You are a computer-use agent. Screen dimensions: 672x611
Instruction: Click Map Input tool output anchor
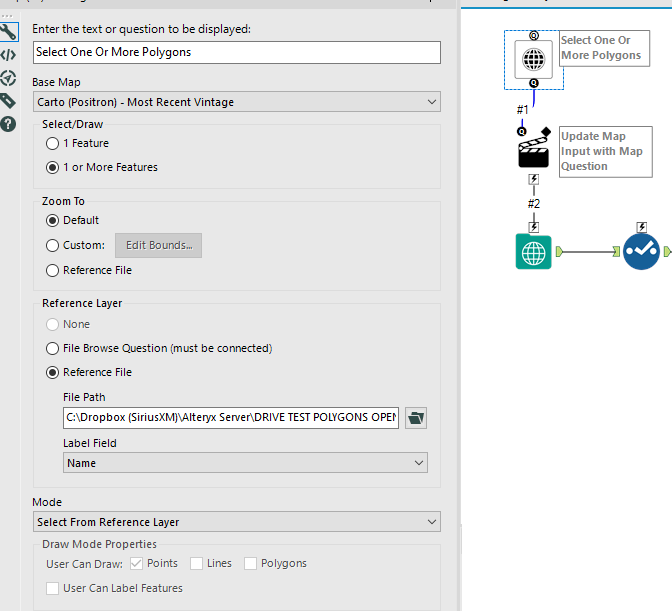tap(559, 252)
